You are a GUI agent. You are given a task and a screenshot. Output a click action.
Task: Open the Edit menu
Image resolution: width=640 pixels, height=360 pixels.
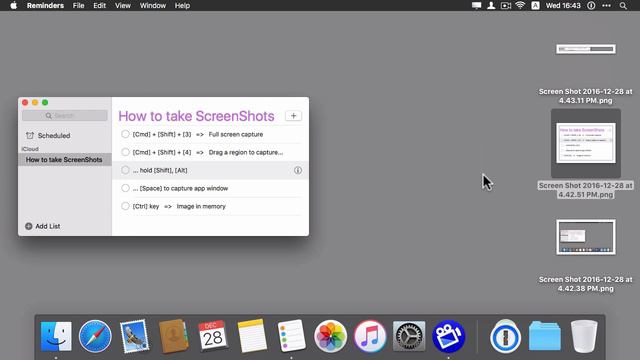pyautogui.click(x=100, y=6)
